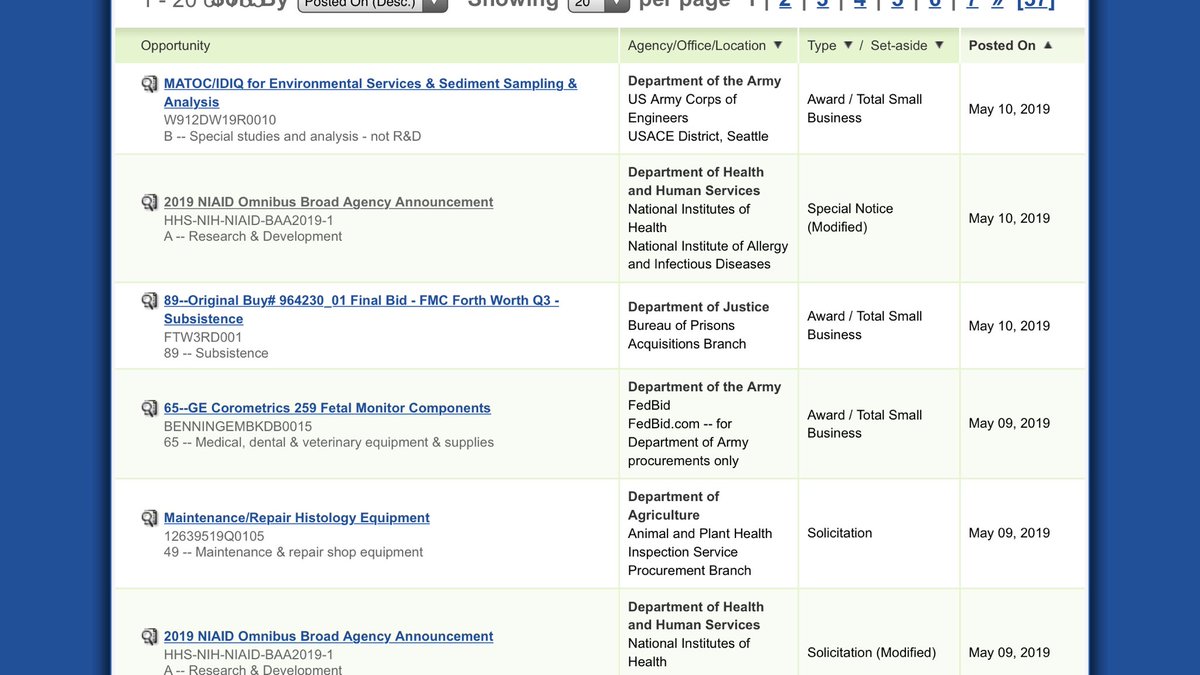Open MATOC/IDIQ for Environmental Services link

coord(370,93)
